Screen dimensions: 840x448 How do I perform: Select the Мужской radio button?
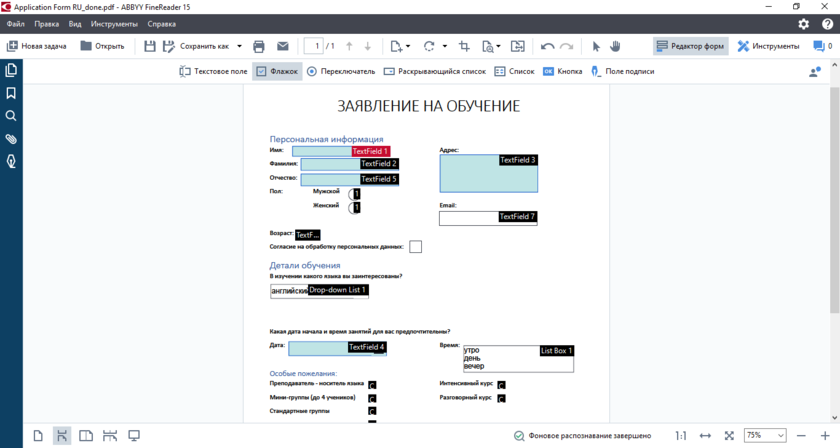(x=353, y=193)
